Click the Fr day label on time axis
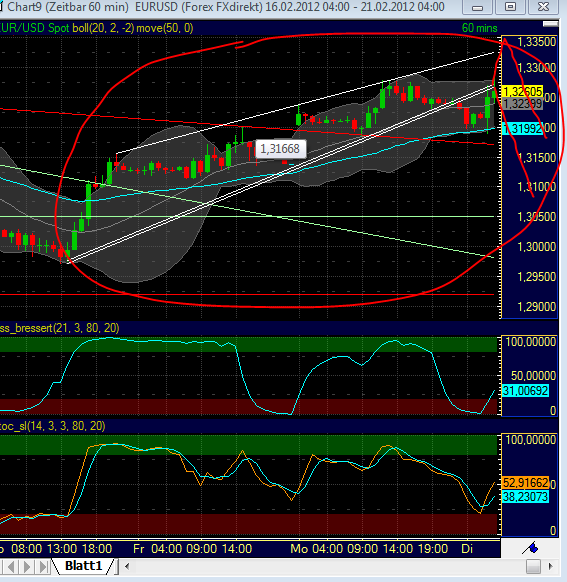The image size is (567, 582). [x=139, y=549]
